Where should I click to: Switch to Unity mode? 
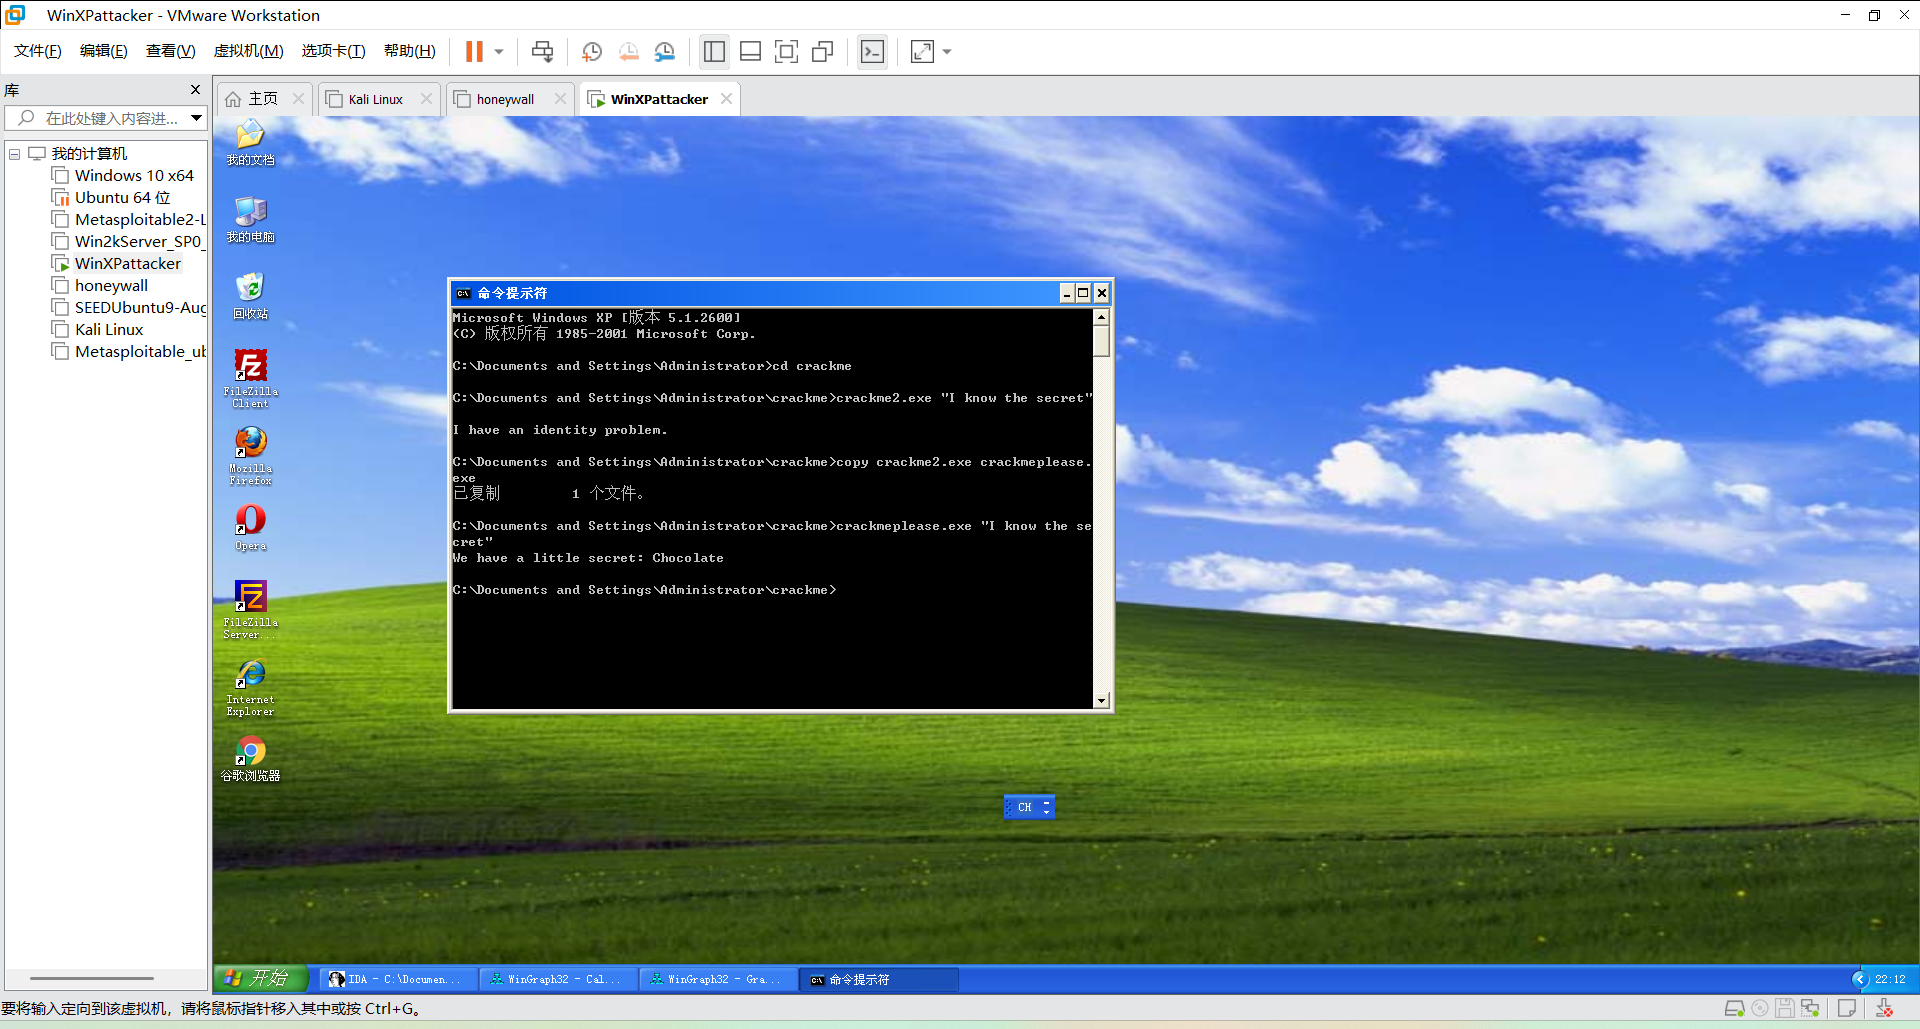[823, 51]
